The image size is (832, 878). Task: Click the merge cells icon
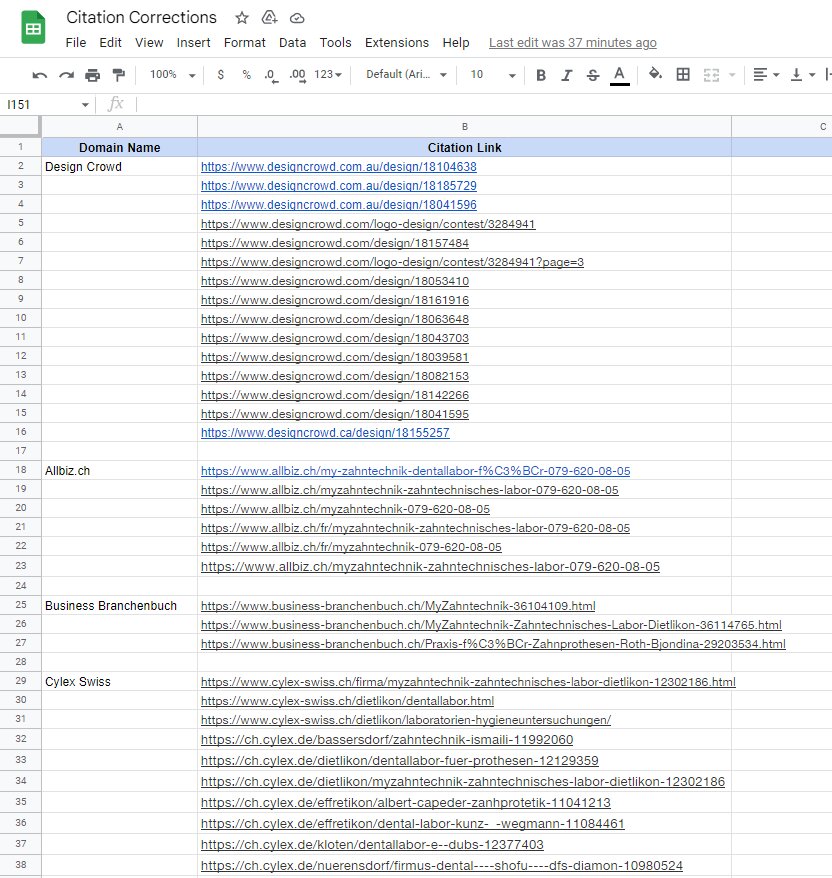coord(711,75)
